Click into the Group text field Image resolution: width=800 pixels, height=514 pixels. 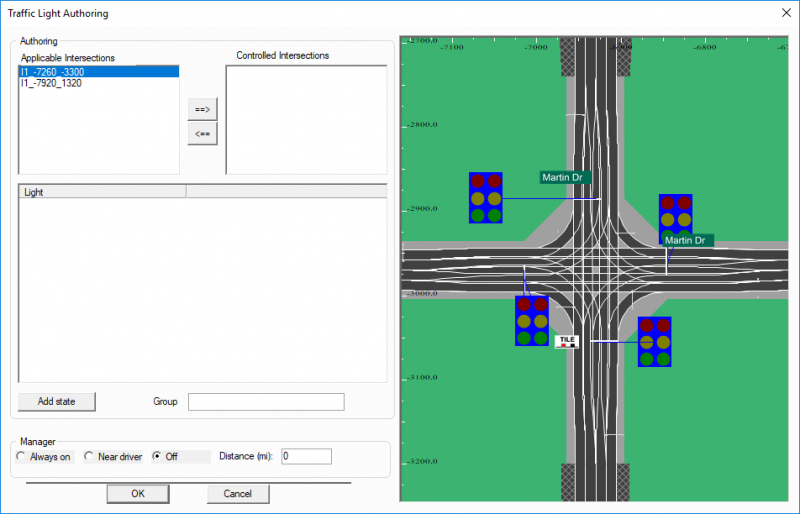tap(266, 402)
